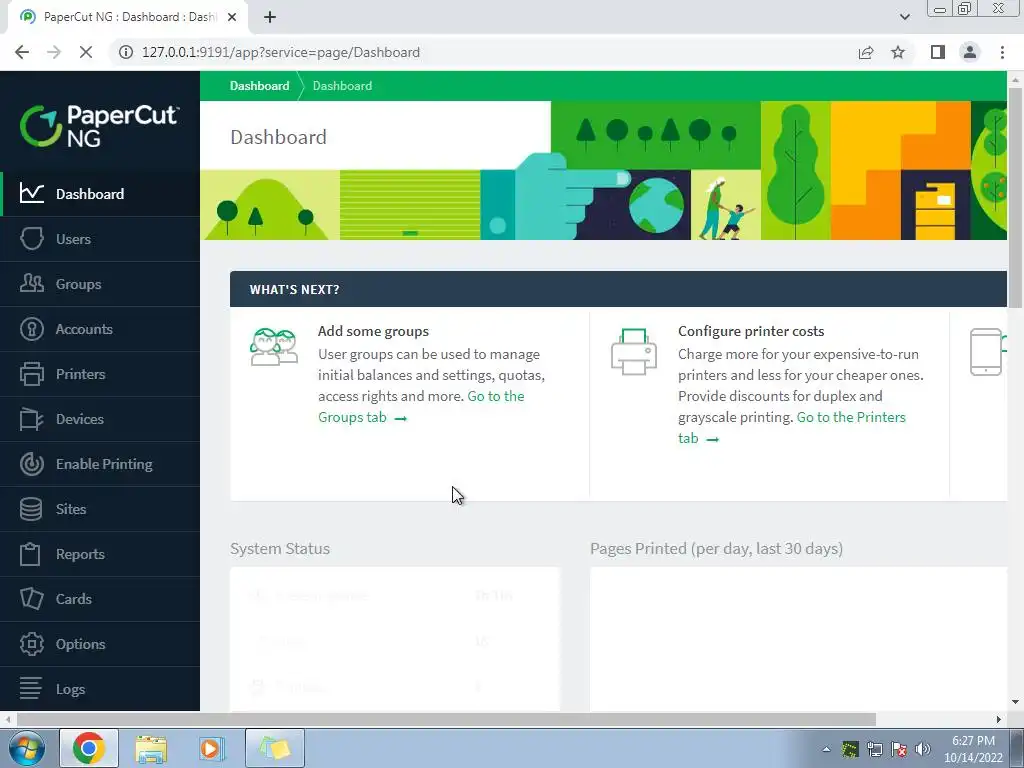Go back with the browser back arrow
1024x768 pixels.
point(22,52)
